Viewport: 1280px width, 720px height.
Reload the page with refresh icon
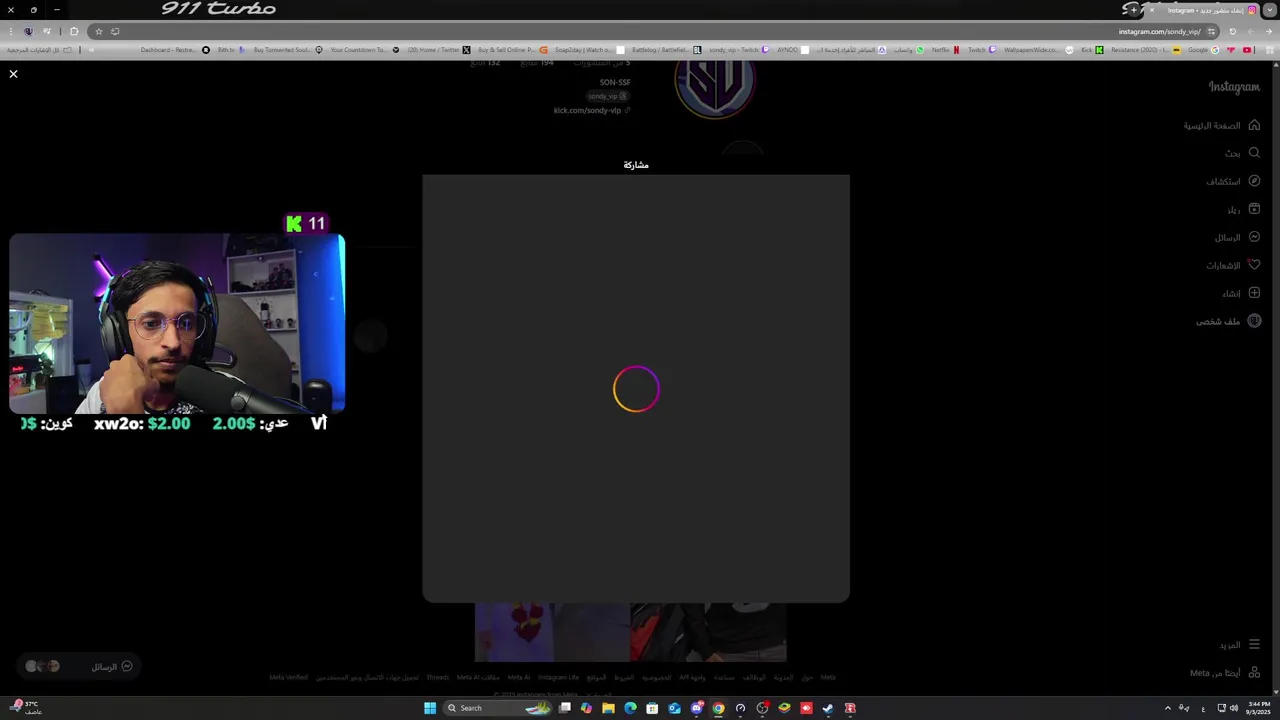coord(1232,31)
